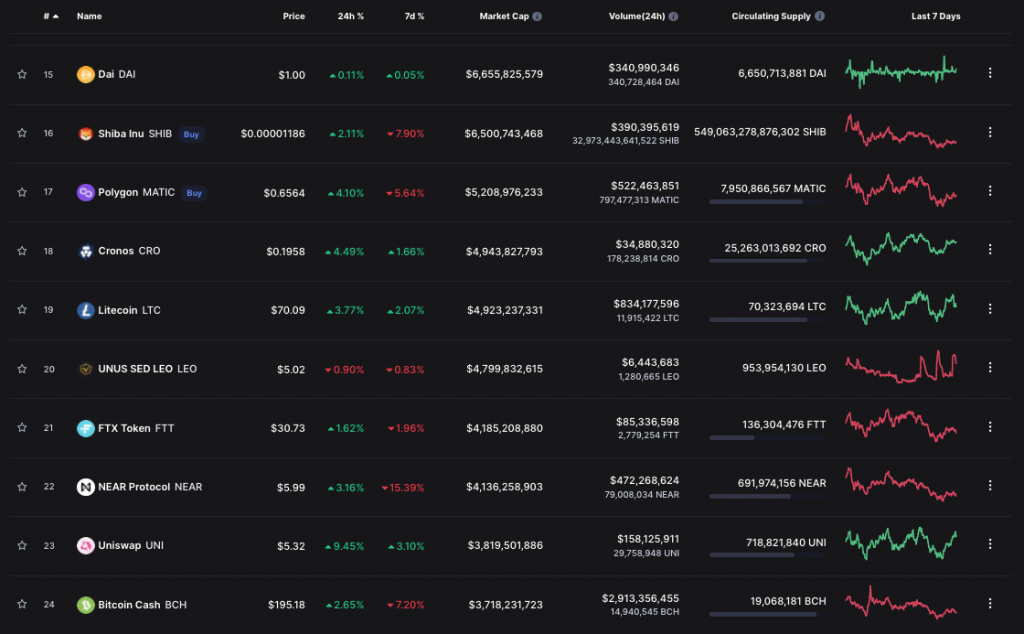Click the NEAR Protocol logo
The height and width of the screenshot is (634, 1024).
[x=86, y=487]
